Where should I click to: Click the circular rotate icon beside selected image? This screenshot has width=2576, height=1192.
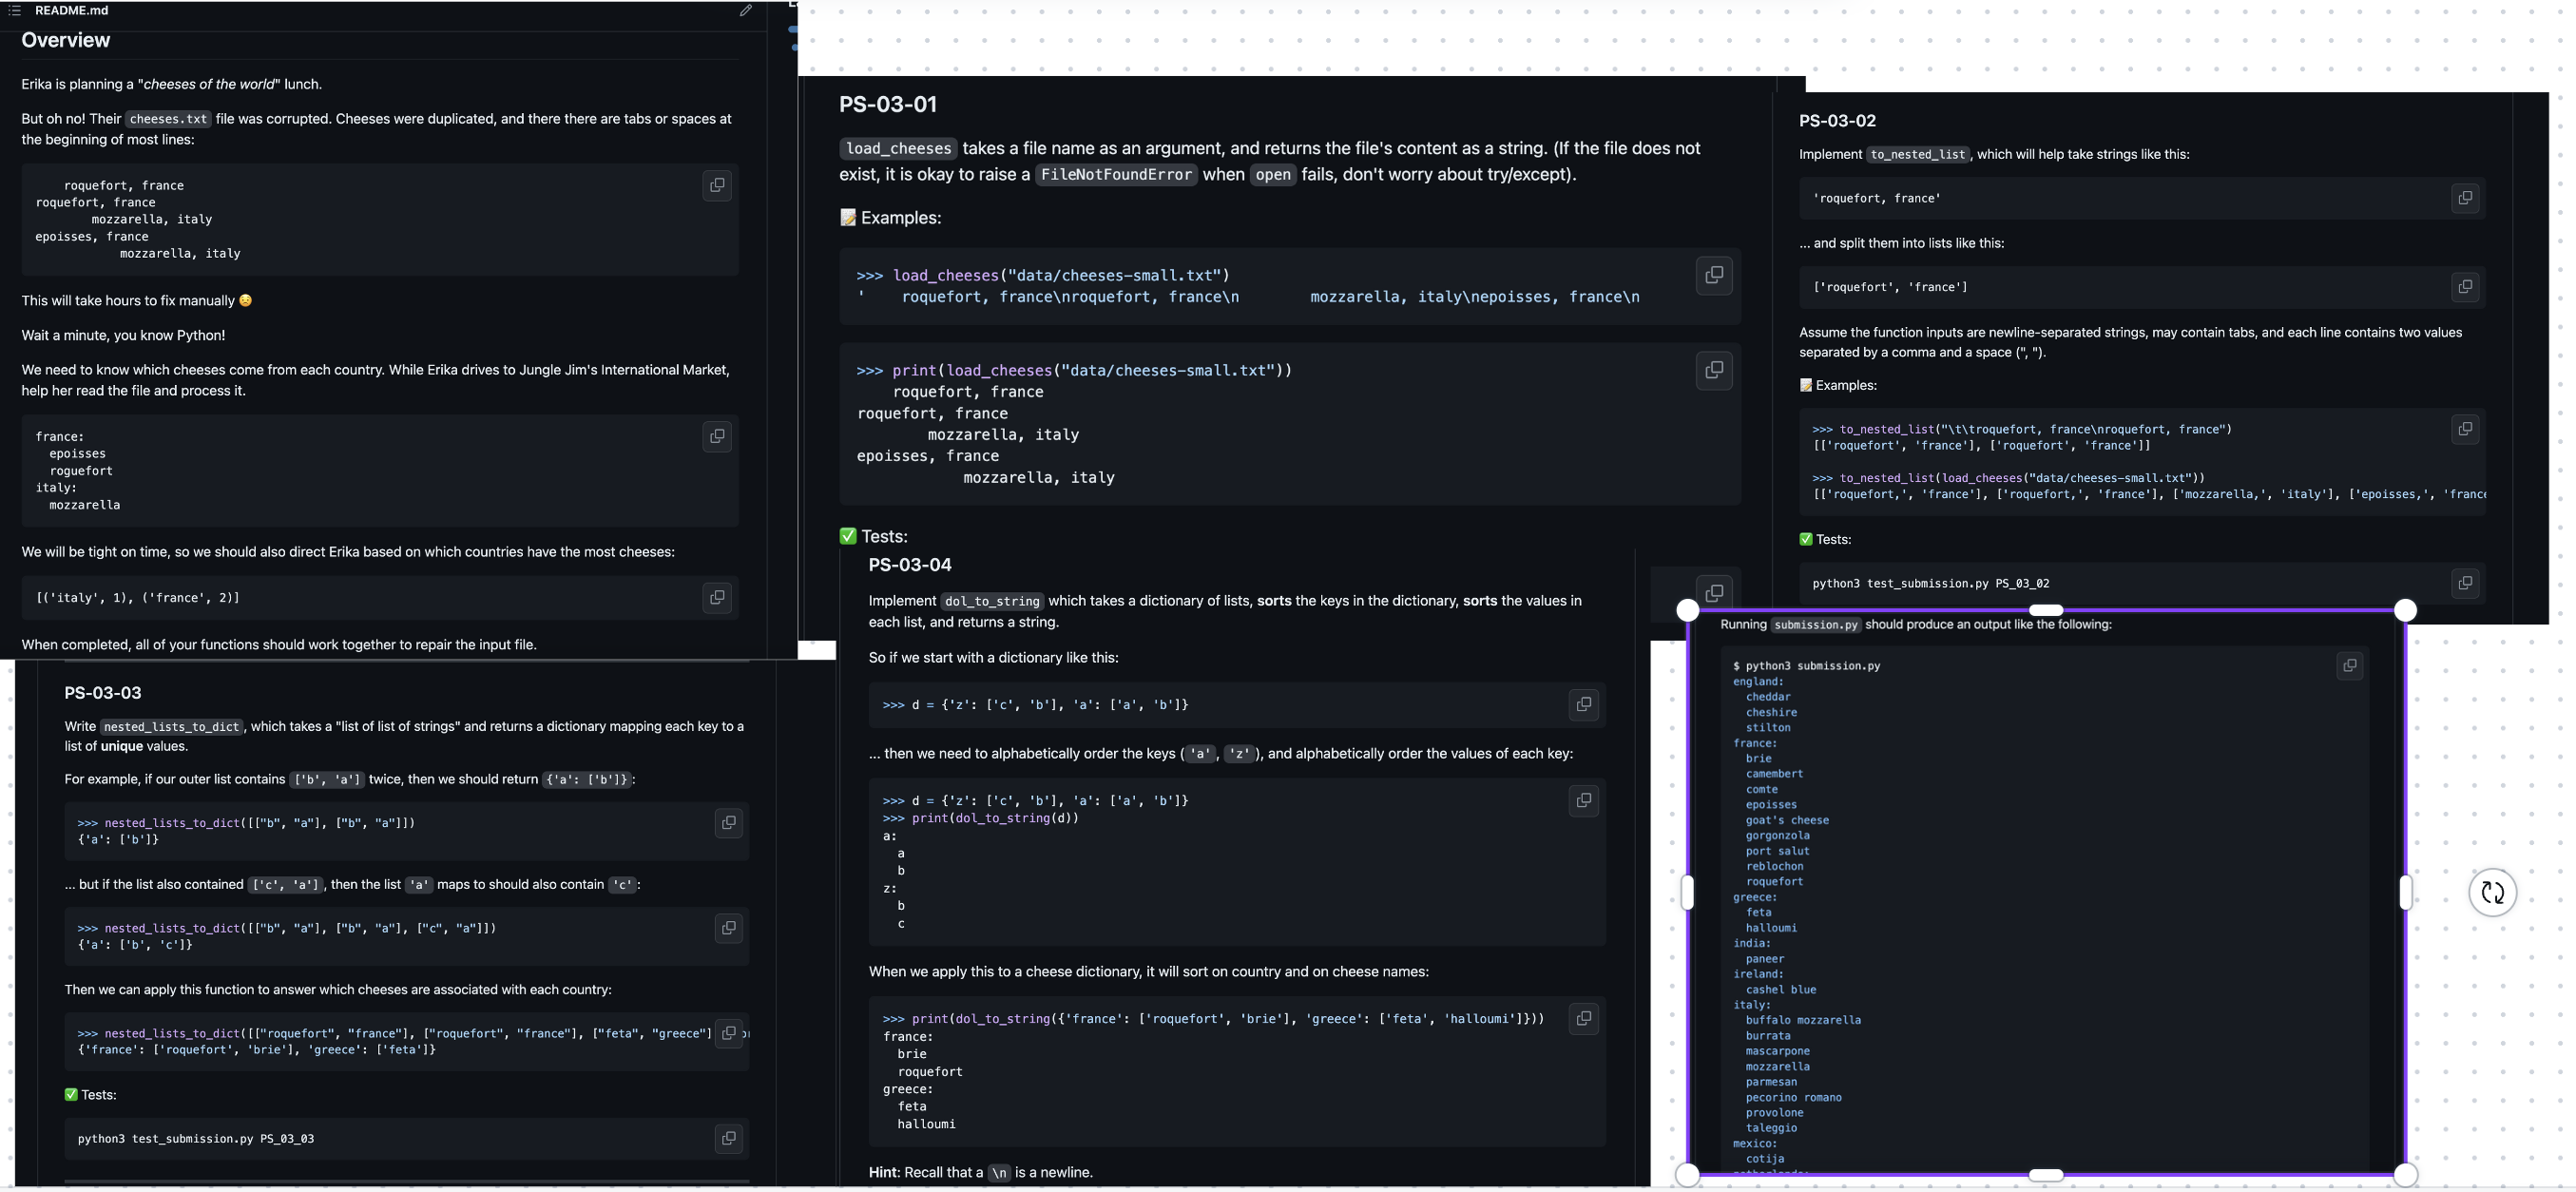click(2492, 892)
